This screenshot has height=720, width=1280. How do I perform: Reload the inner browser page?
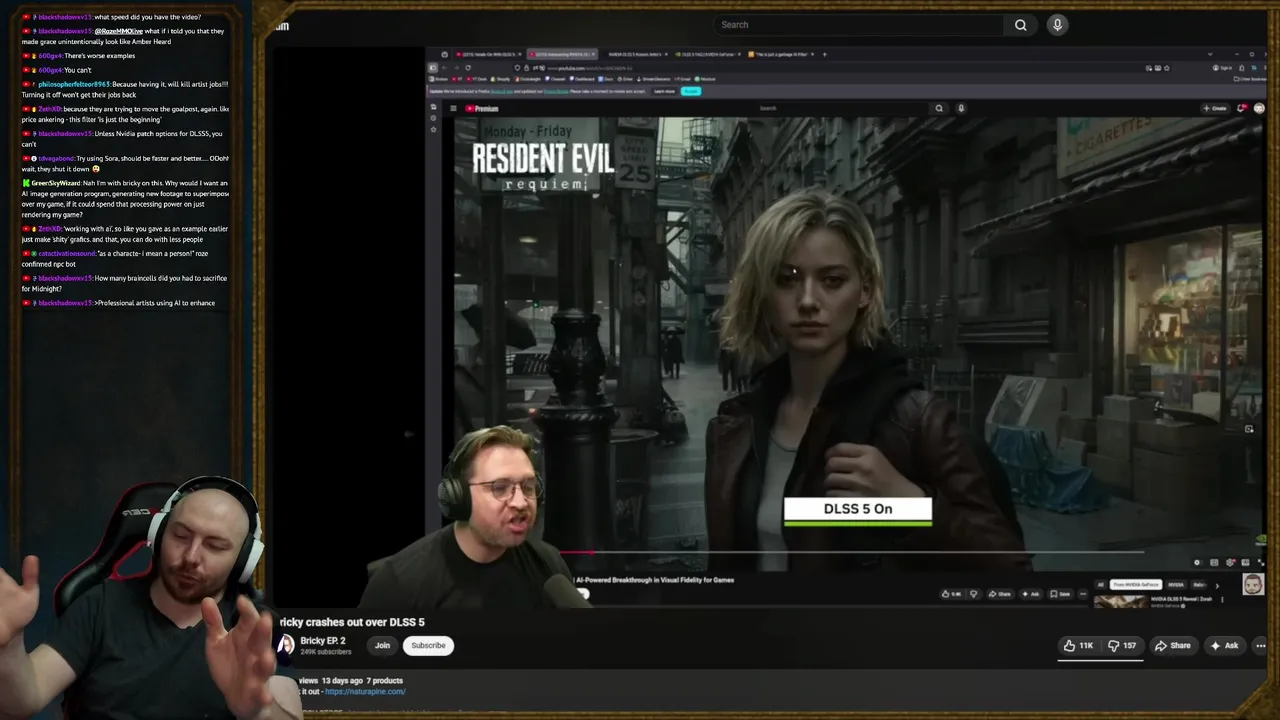(468, 68)
